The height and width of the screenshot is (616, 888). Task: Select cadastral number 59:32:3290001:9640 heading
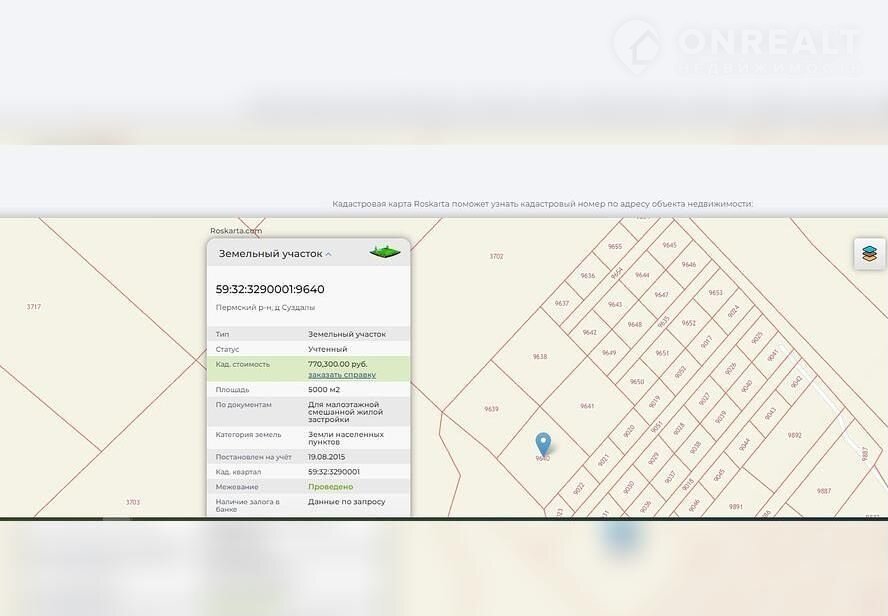click(270, 290)
